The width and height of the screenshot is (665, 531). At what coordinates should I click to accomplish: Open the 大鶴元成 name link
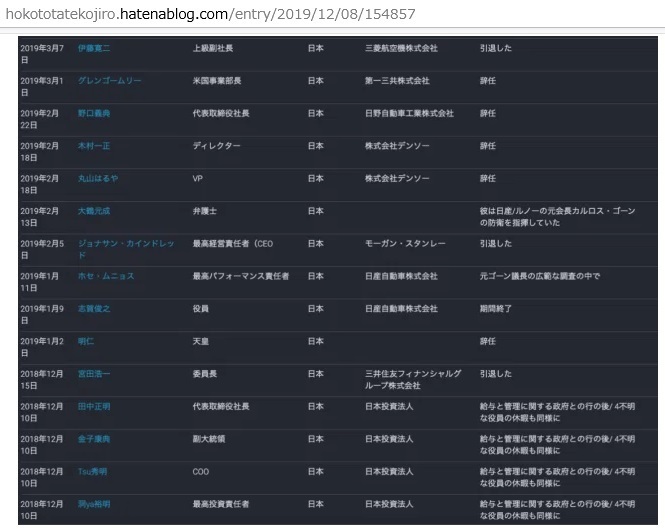(94, 211)
